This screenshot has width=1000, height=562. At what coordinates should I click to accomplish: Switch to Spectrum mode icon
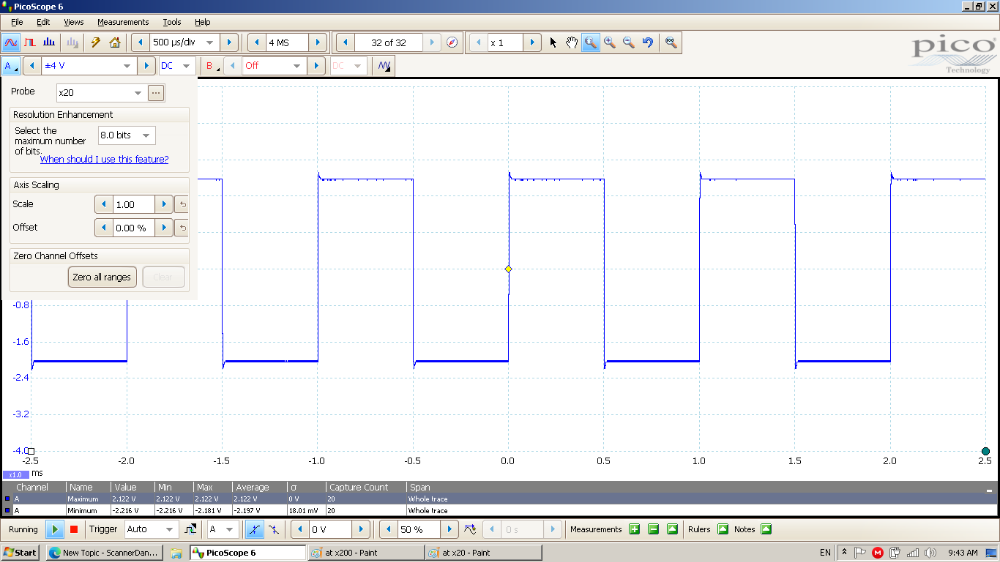[x=49, y=43]
